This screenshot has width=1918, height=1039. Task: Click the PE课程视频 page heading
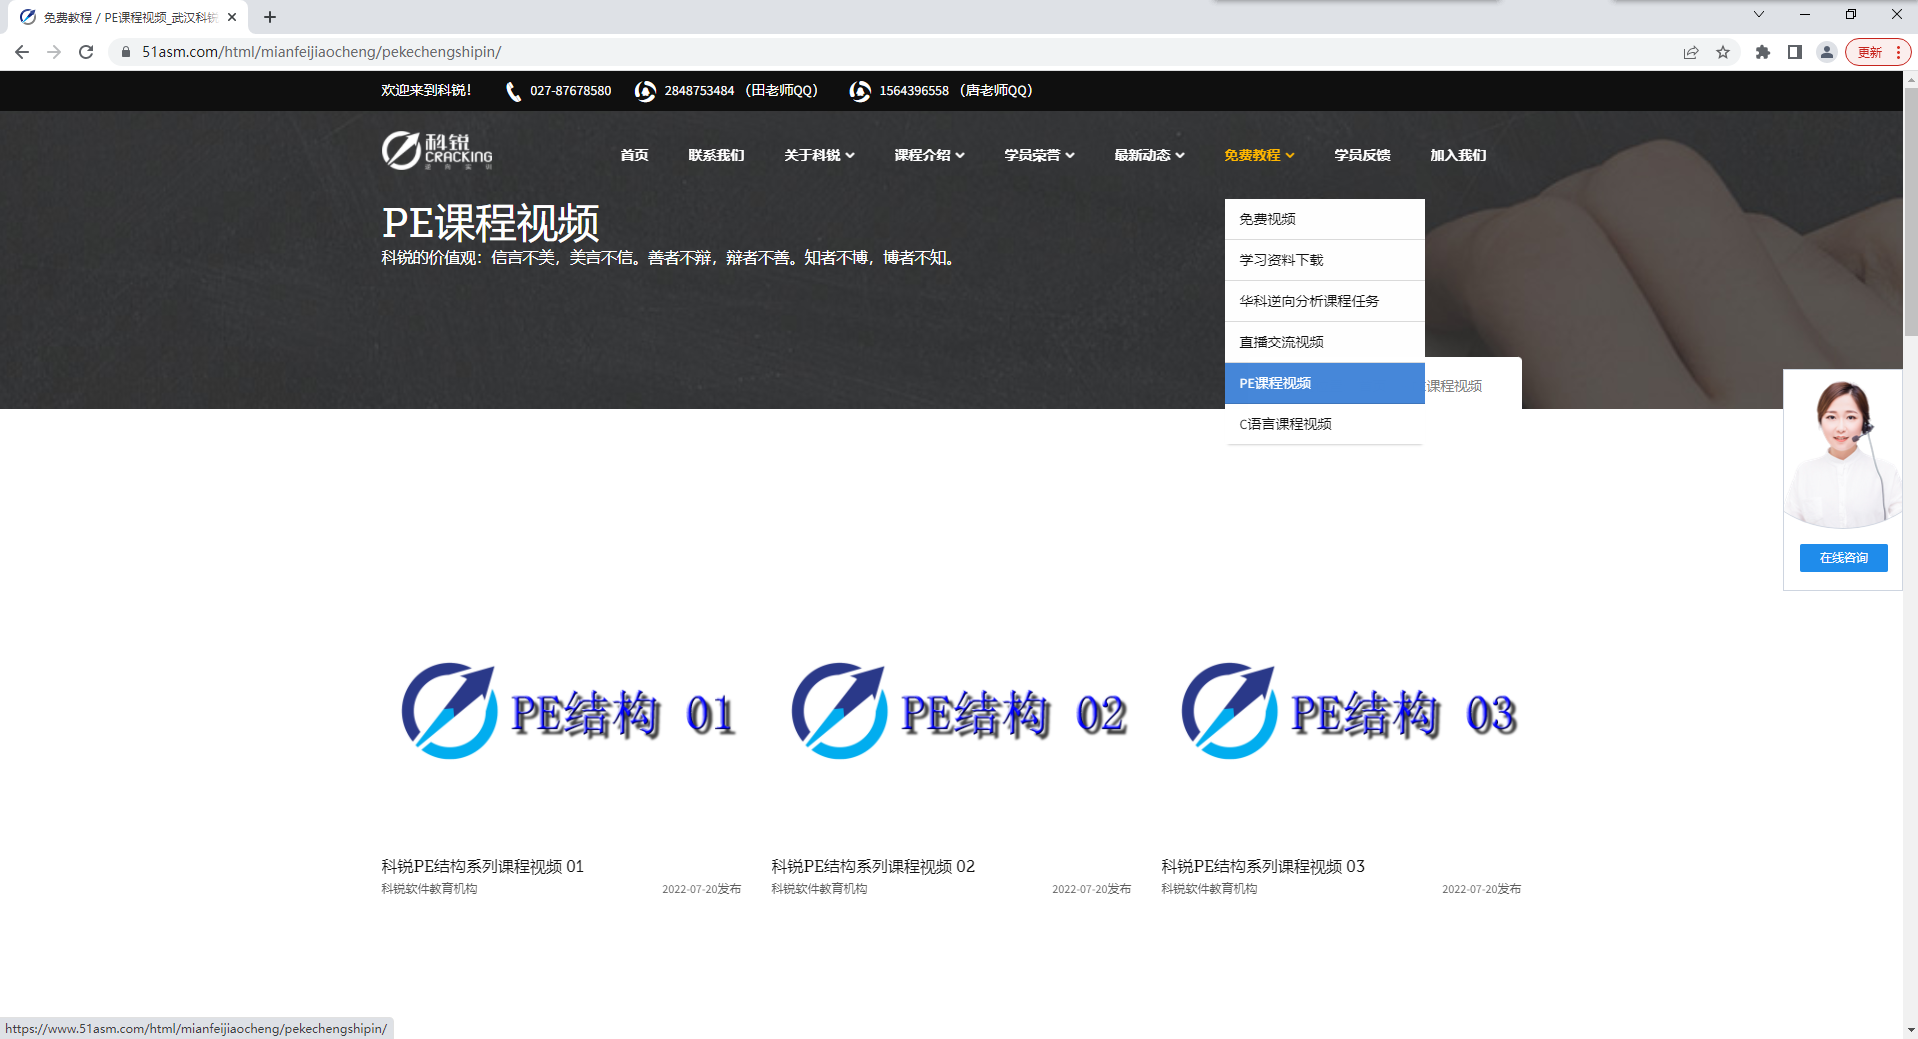[490, 222]
